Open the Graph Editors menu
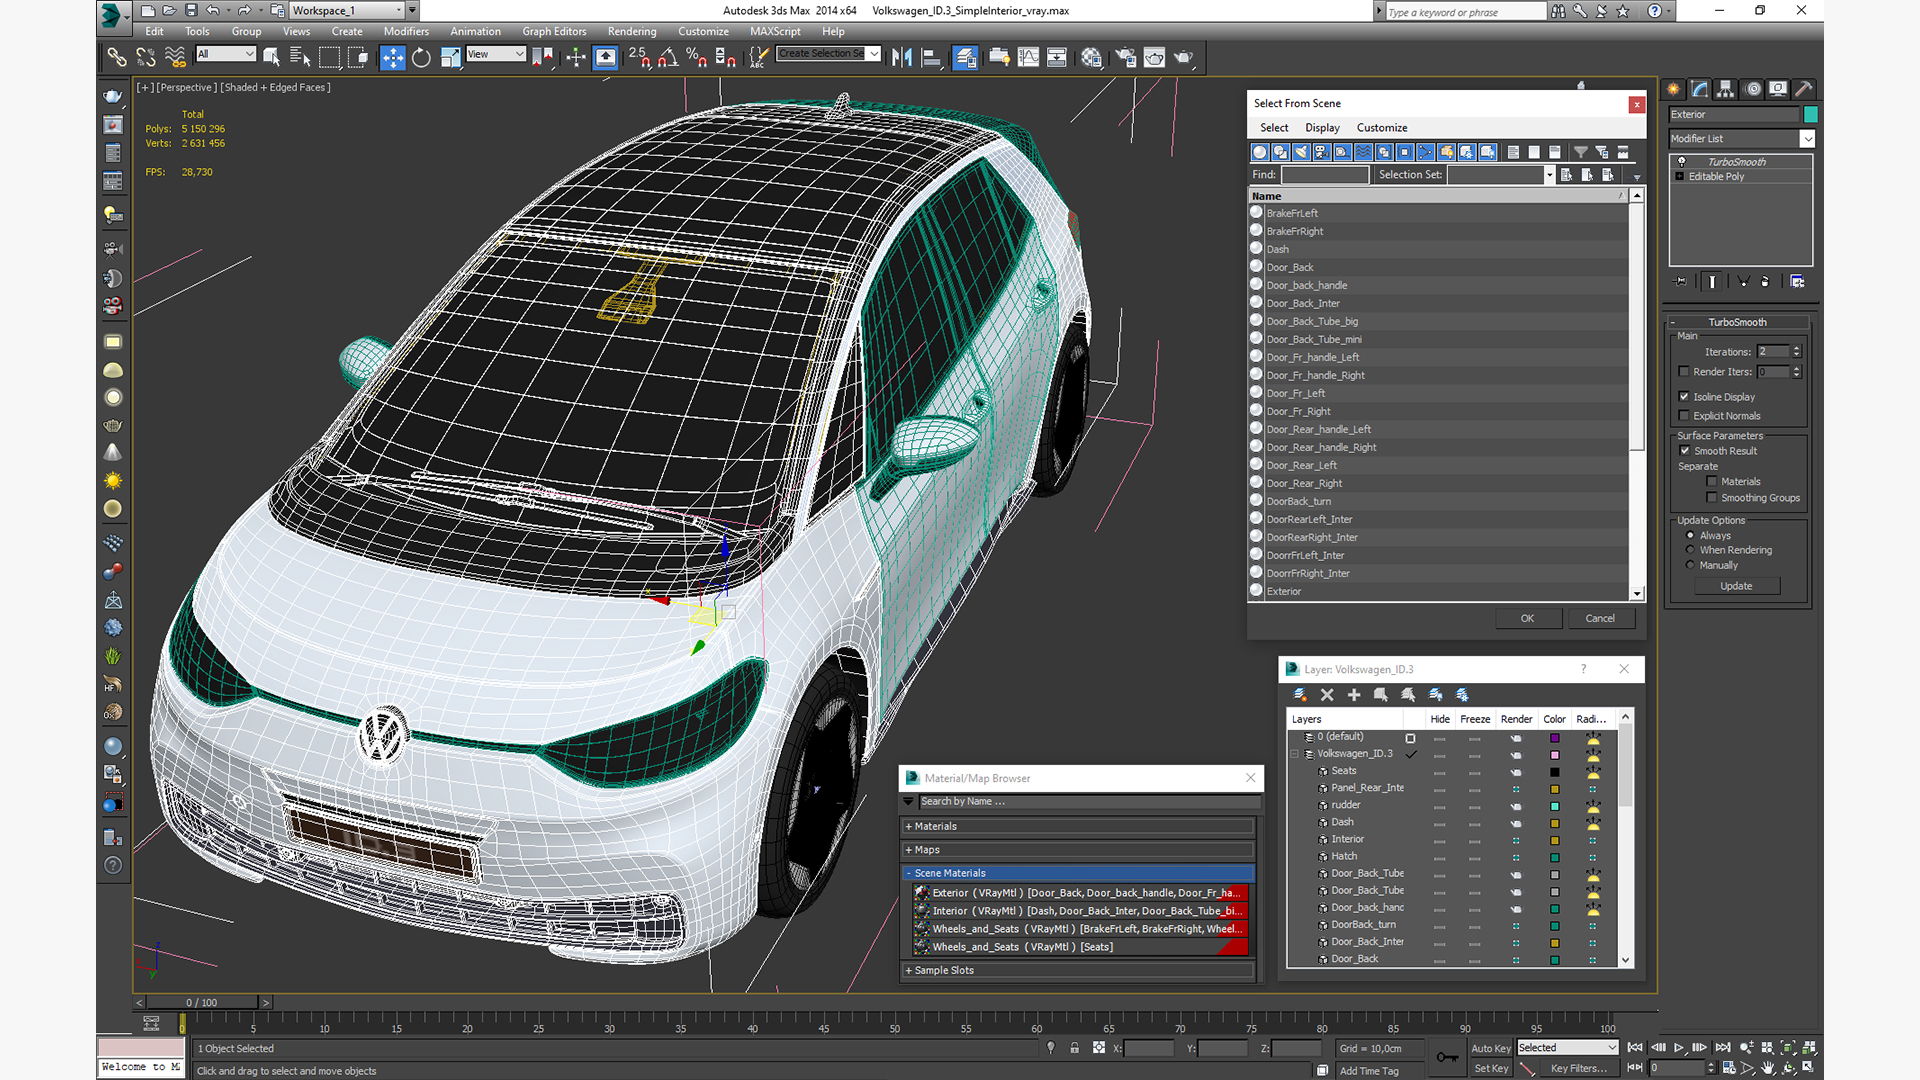1920x1080 pixels. pos(554,31)
